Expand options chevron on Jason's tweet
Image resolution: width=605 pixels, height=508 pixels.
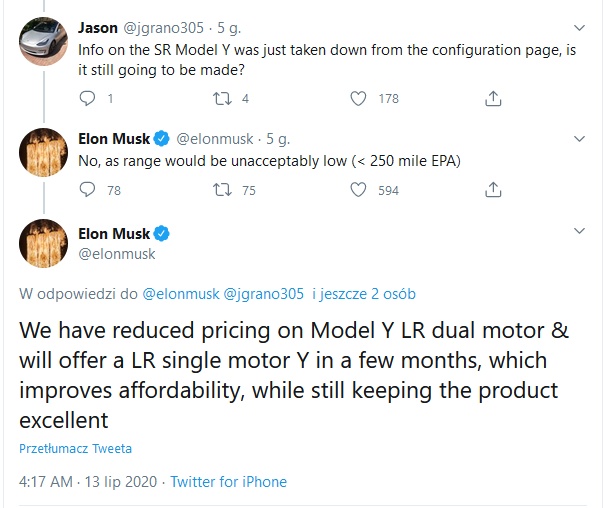pyautogui.click(x=579, y=28)
